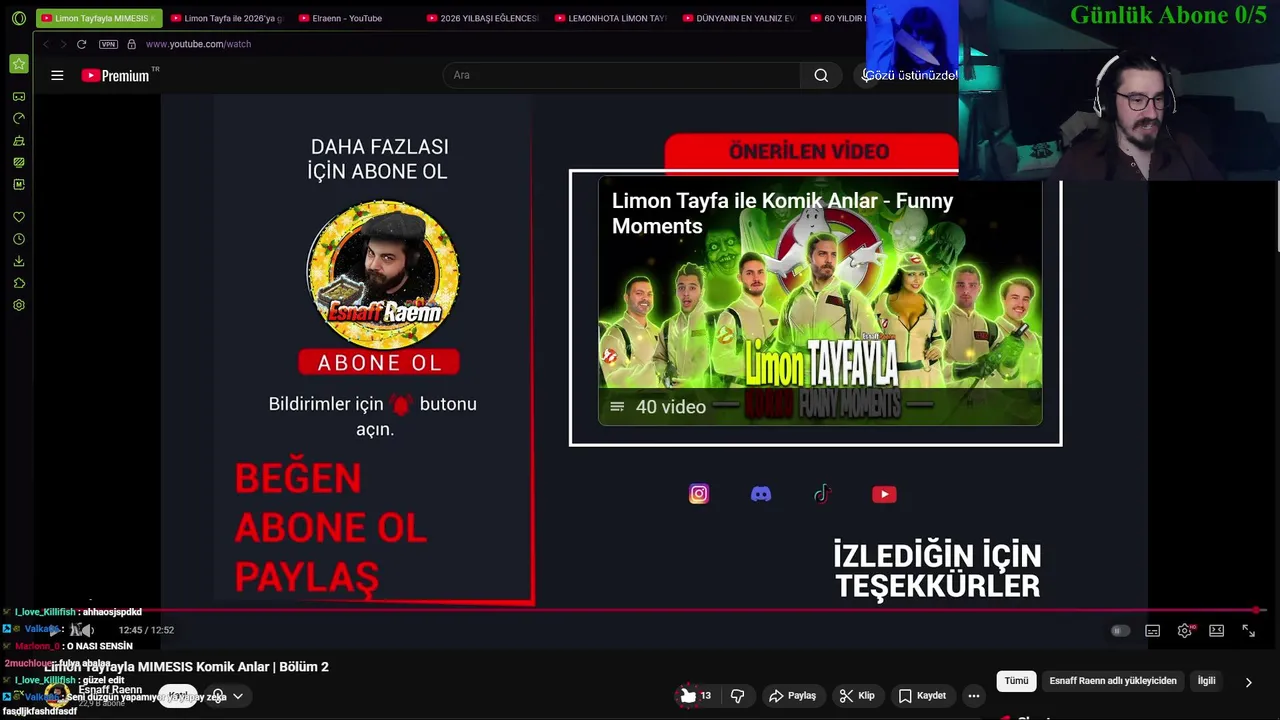
Task: Click the VPN badge in address bar
Action: [108, 44]
